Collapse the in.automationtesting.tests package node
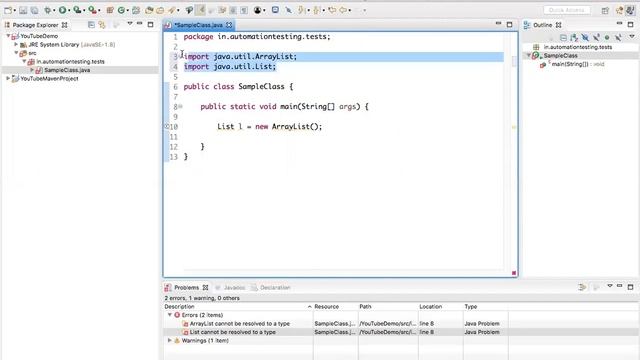The image size is (640, 360). click(24, 61)
